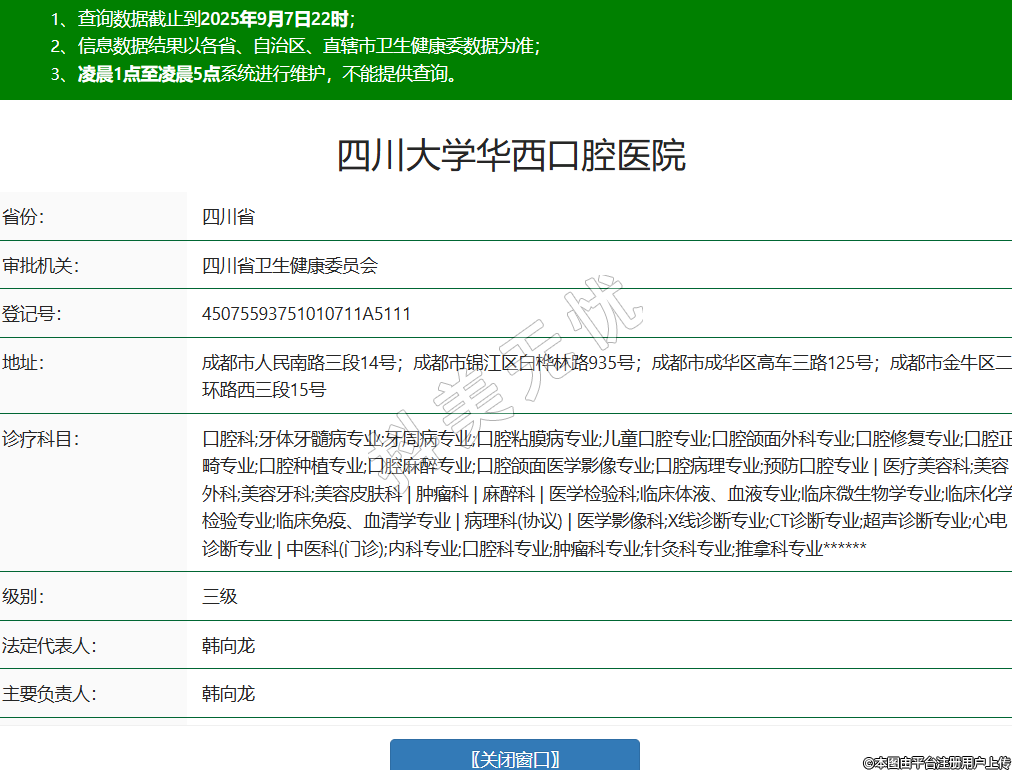Select the registration number 45075593751010711A5111
This screenshot has height=770, width=1012.
click(306, 314)
